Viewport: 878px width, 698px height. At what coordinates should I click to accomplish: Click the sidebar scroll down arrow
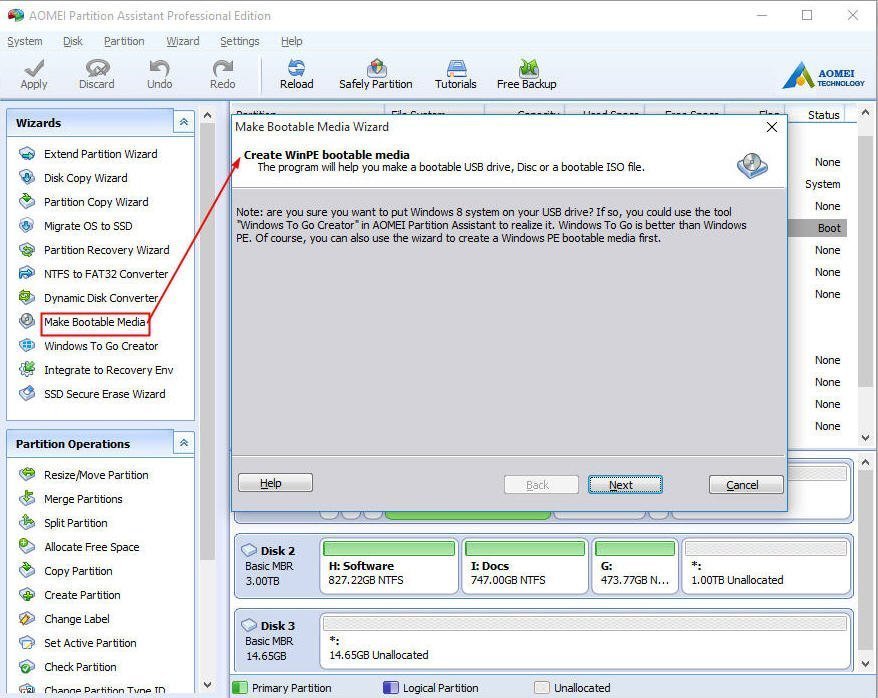[207, 684]
